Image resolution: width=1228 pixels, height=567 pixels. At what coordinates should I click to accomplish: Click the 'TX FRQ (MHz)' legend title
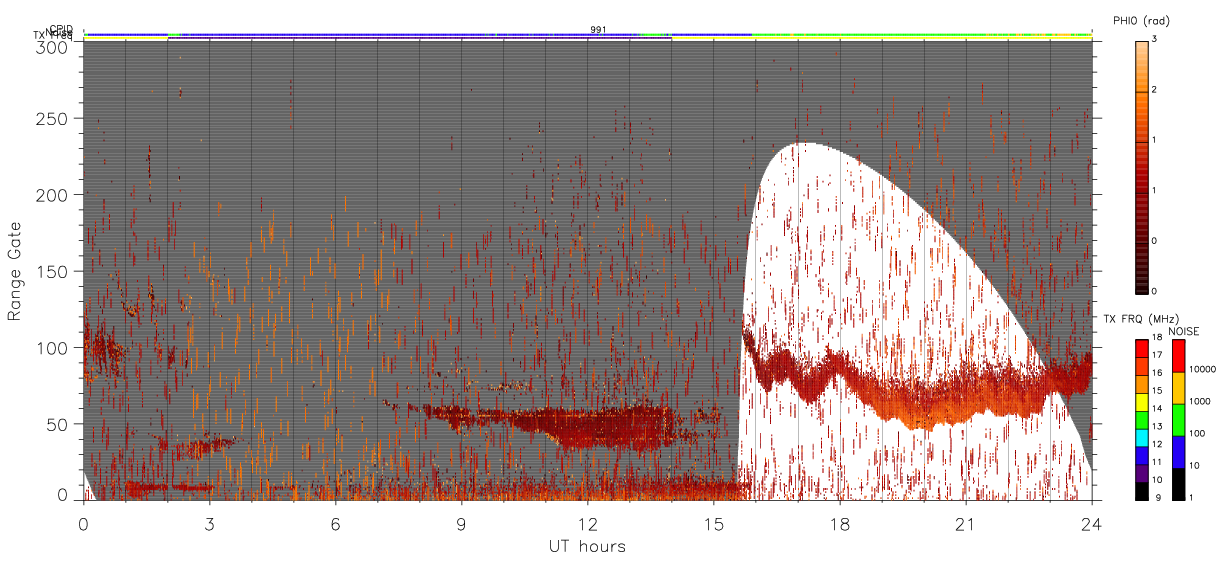pyautogui.click(x=1142, y=319)
